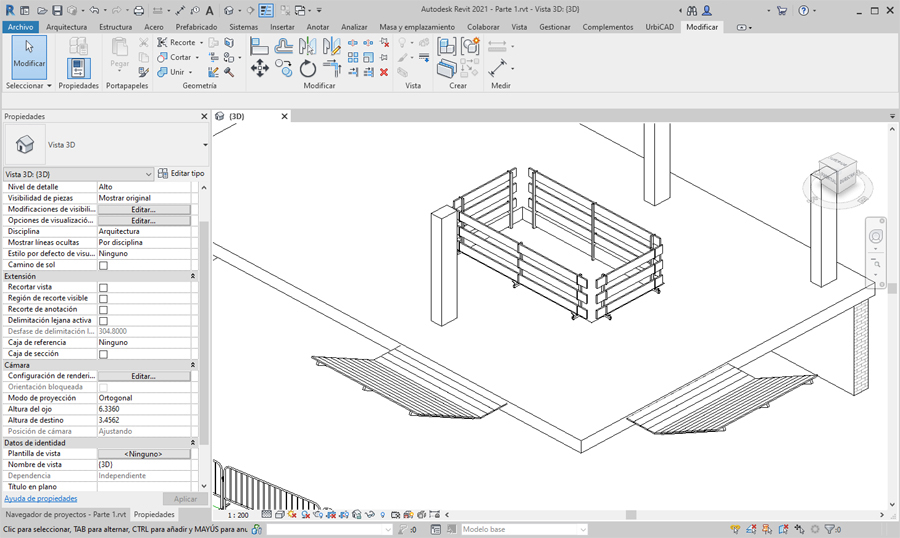Screen dimensions: 900x538
Task: Click the Move tool in the Modificar panel
Action: click(259, 68)
